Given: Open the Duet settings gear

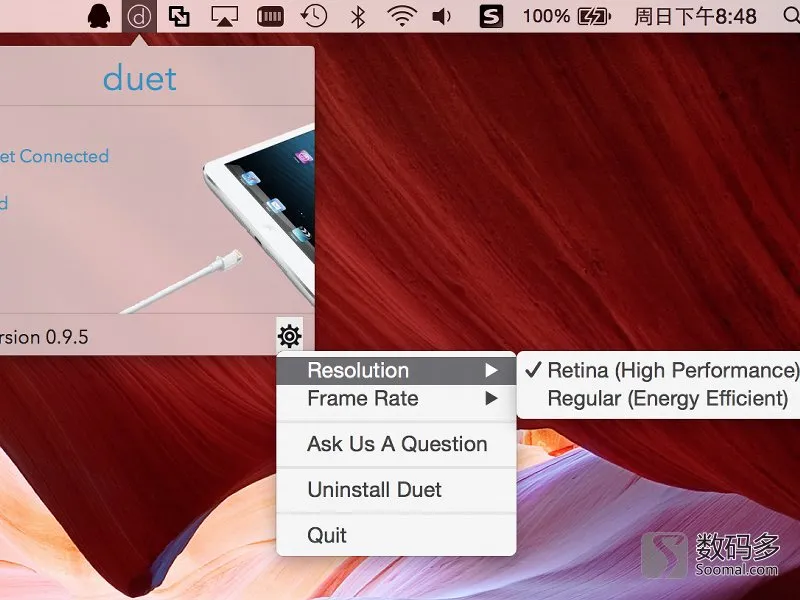Looking at the screenshot, I should tap(290, 336).
